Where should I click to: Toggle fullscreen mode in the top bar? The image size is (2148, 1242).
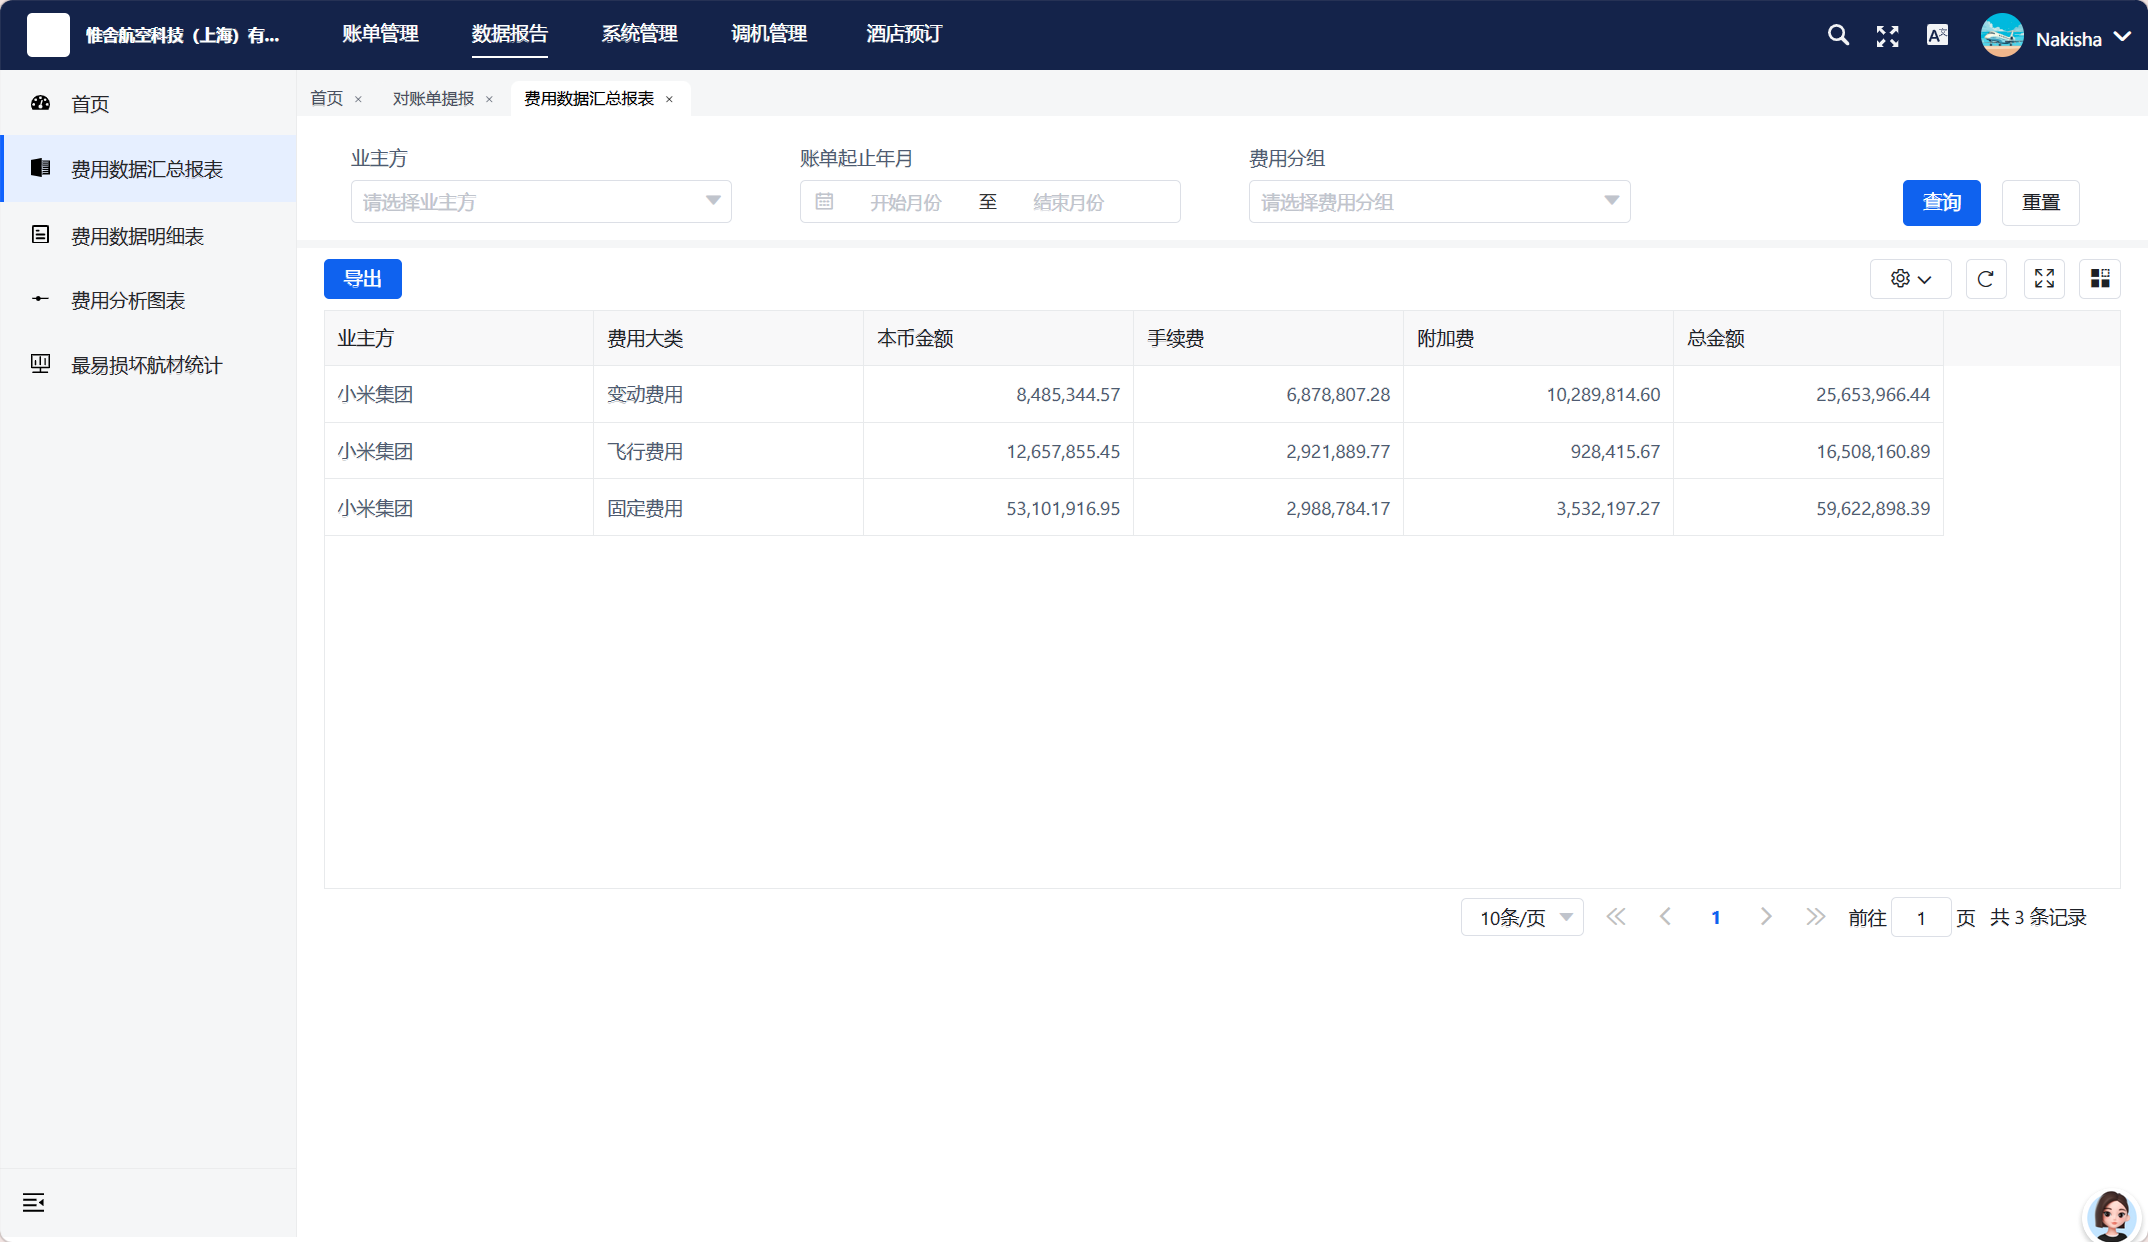pos(1888,37)
